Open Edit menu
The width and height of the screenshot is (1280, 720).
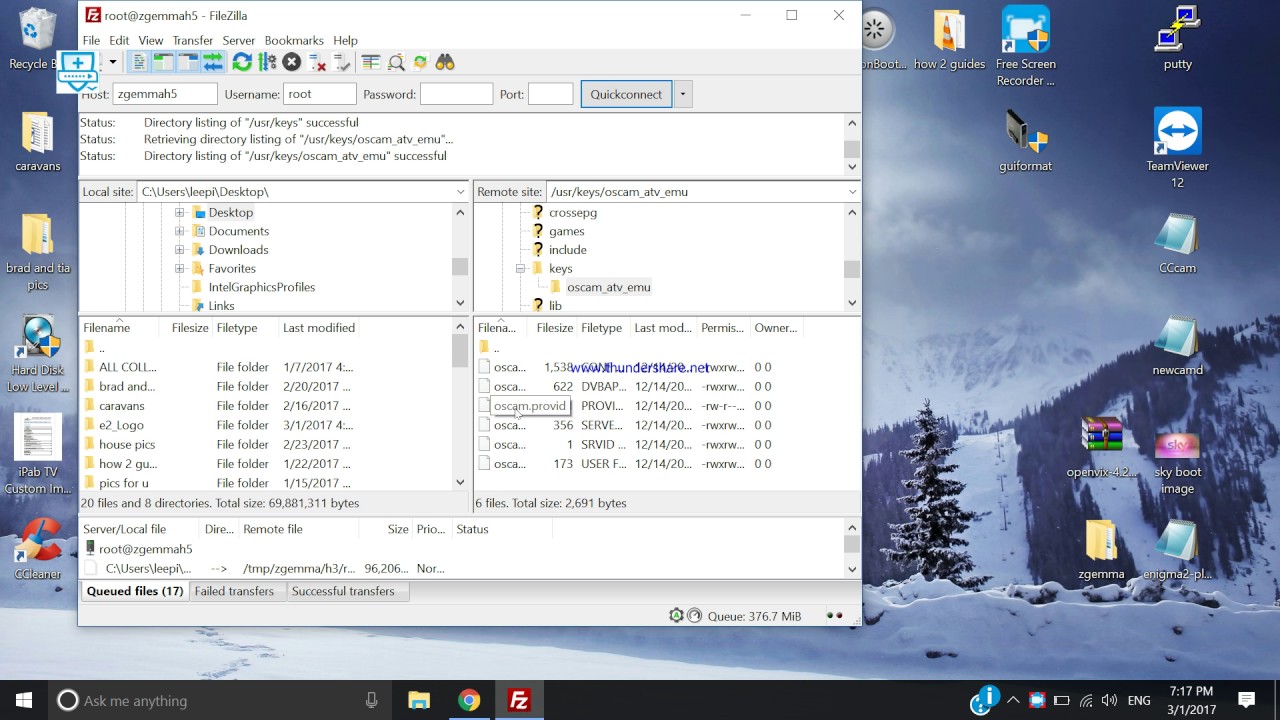pos(119,40)
